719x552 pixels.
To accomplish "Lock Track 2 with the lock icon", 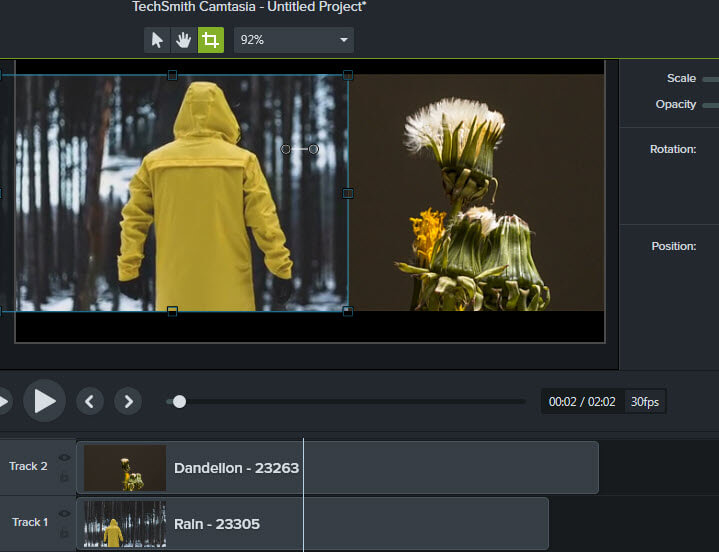I will [65, 477].
